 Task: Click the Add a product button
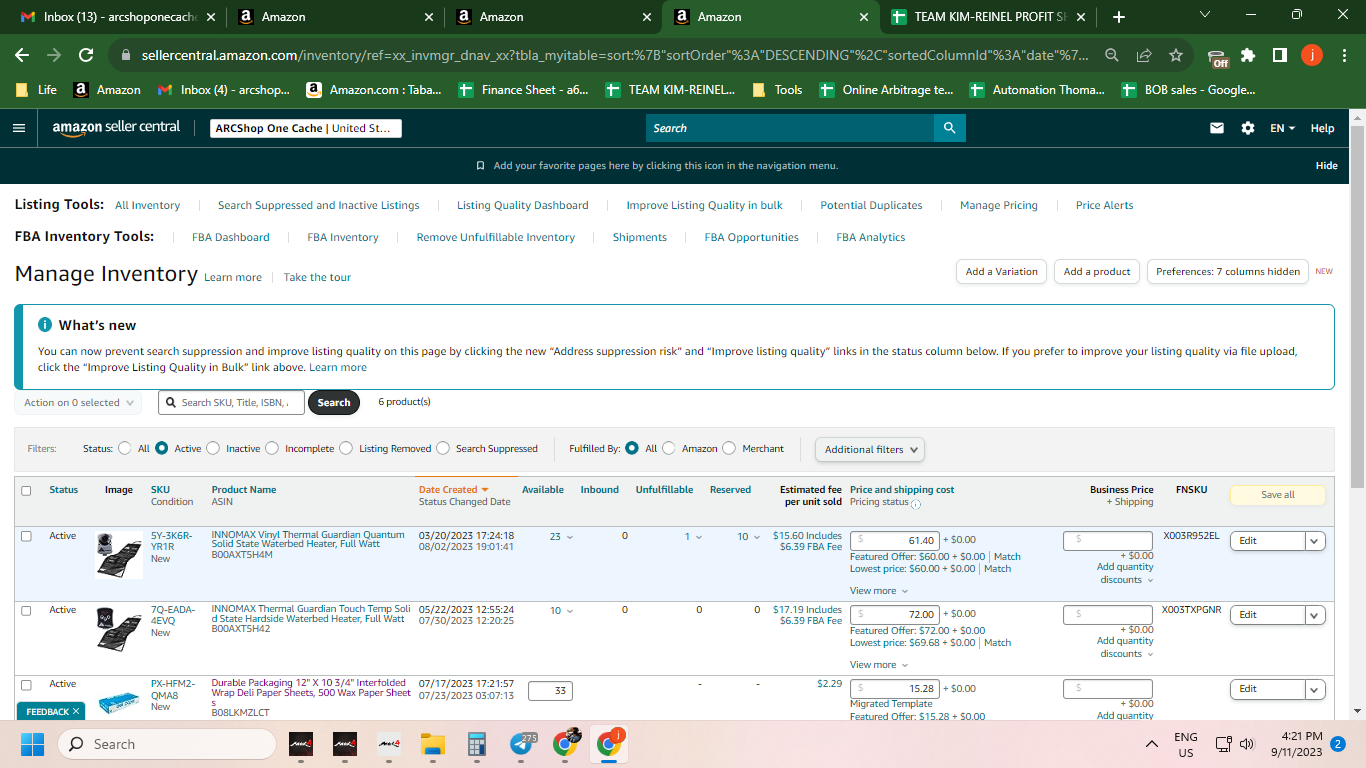pyautogui.click(x=1097, y=271)
